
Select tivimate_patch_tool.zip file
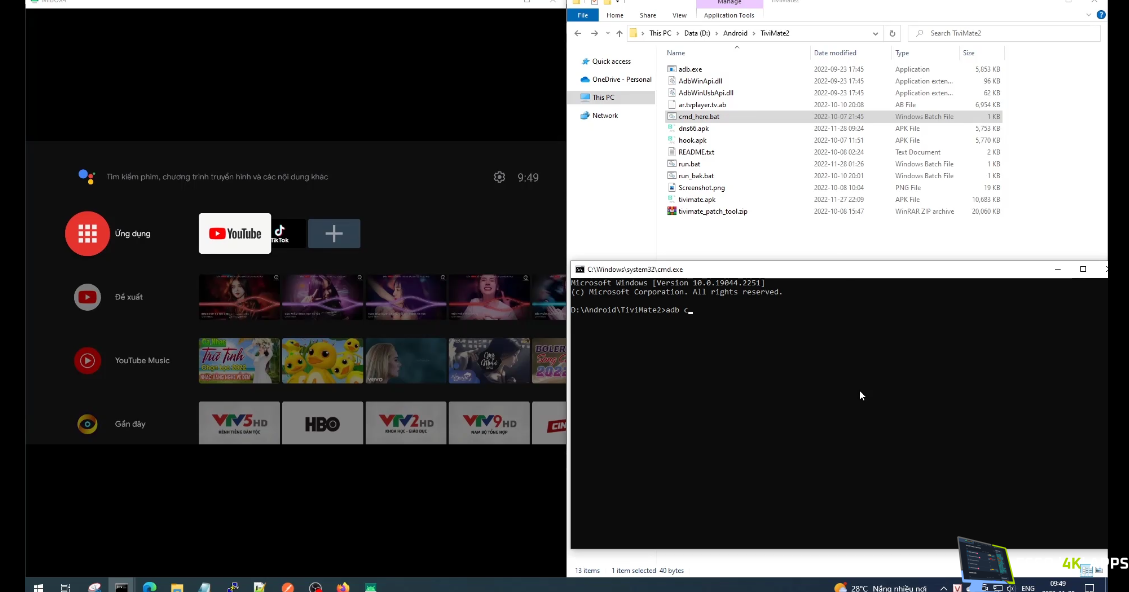[x=712, y=211]
